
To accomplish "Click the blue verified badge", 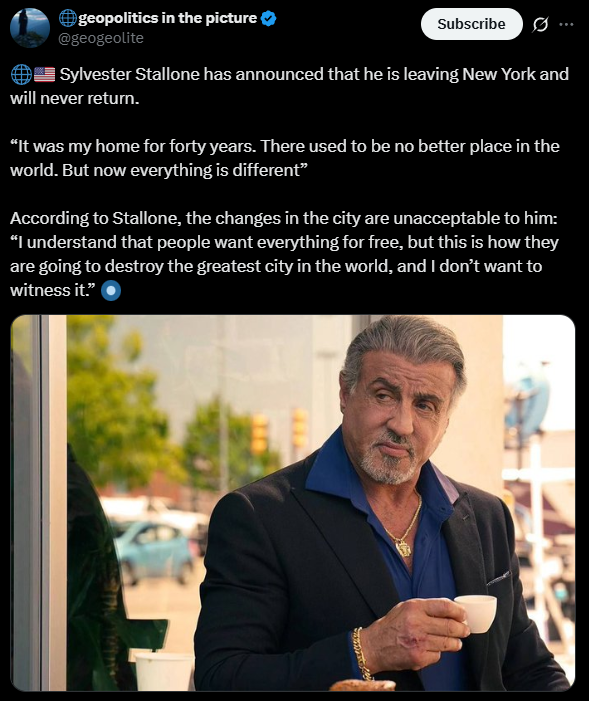I will tap(268, 18).
